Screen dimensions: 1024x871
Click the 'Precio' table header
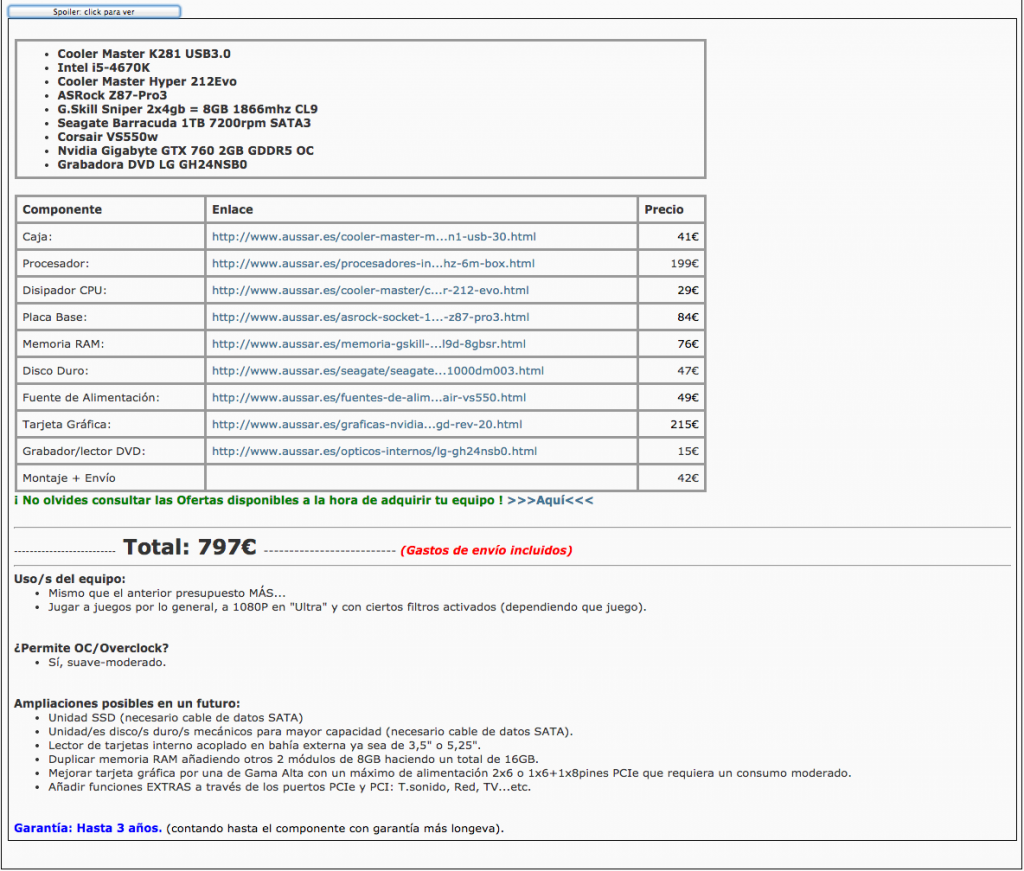click(x=671, y=209)
